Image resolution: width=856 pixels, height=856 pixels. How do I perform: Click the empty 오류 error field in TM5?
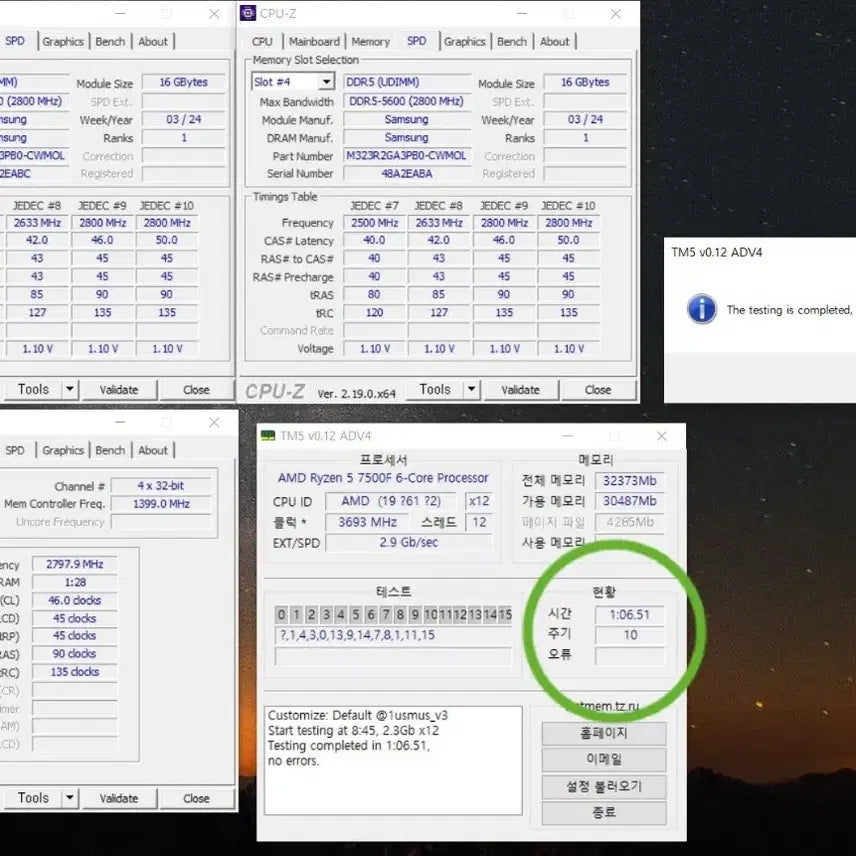629,656
